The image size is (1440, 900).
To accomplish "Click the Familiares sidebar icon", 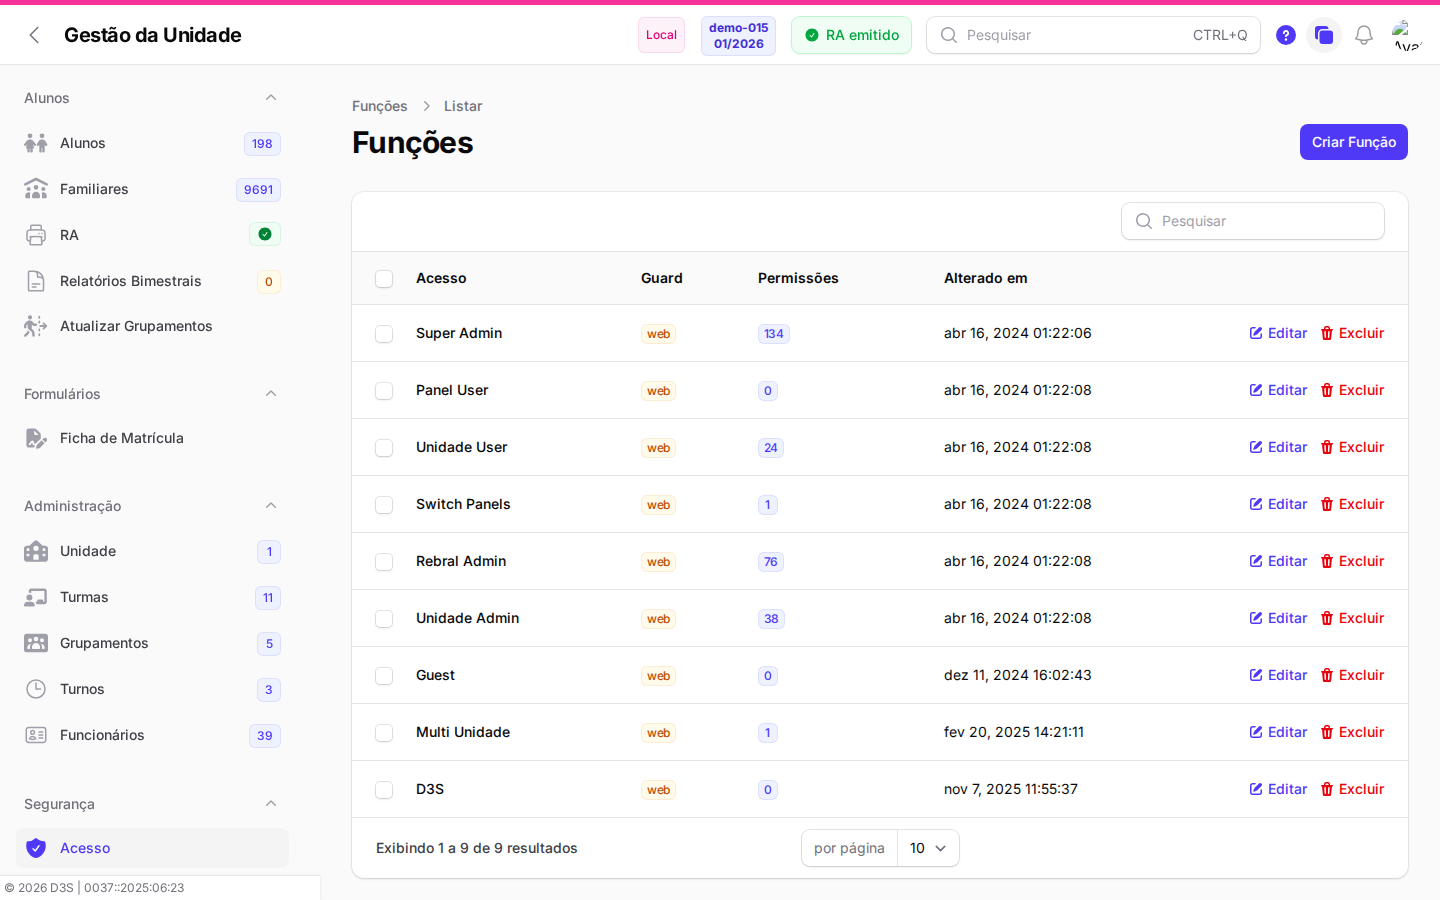I will click(36, 189).
